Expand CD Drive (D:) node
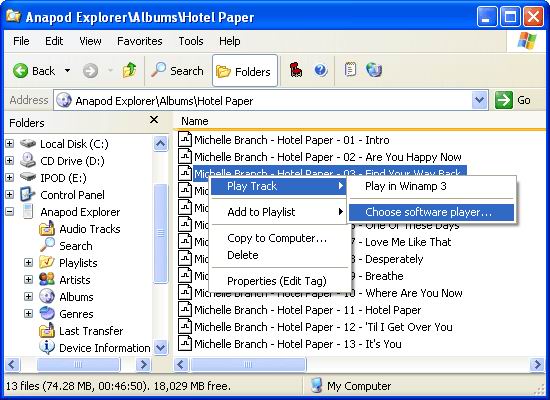The image size is (550, 400). (x=9, y=161)
